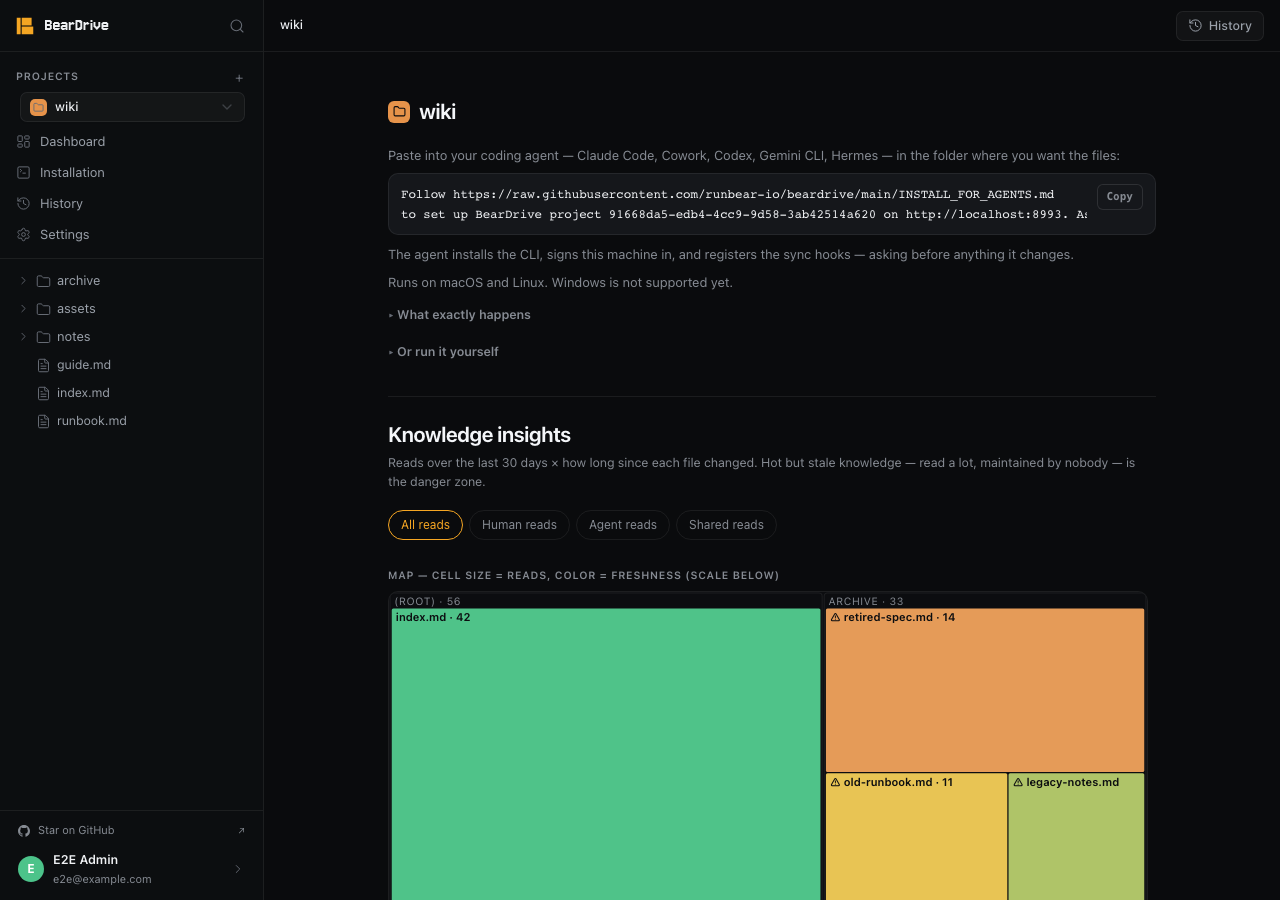Open the Star on GitHub link
1280x900 pixels.
click(x=131, y=831)
